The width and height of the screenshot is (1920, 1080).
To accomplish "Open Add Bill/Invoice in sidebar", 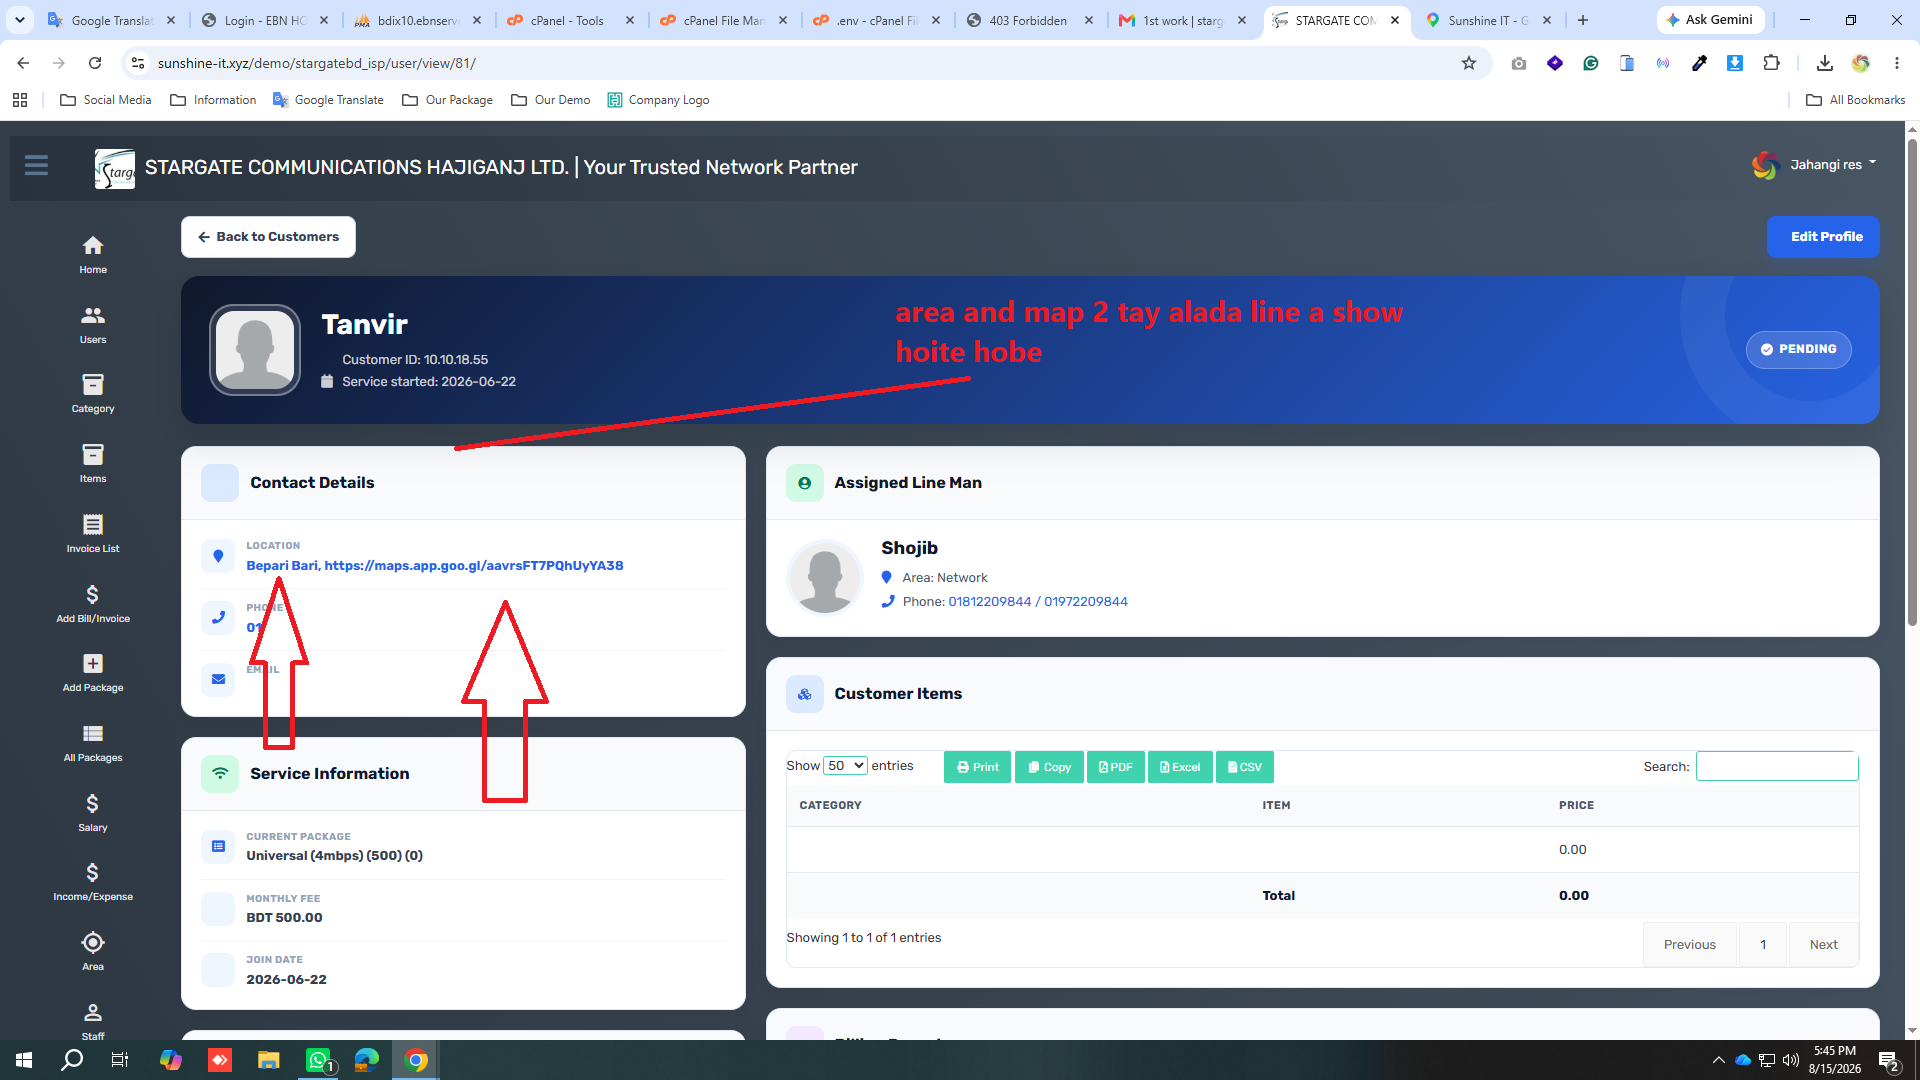I will [x=93, y=603].
